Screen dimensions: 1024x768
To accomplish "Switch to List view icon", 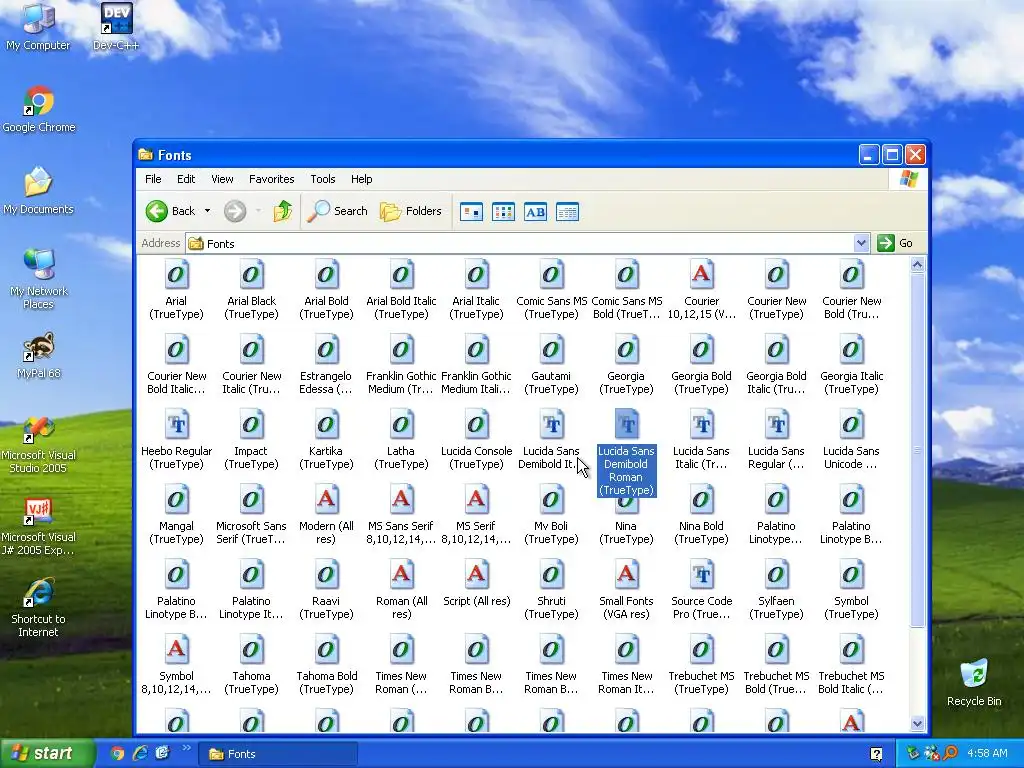I will 503,212.
